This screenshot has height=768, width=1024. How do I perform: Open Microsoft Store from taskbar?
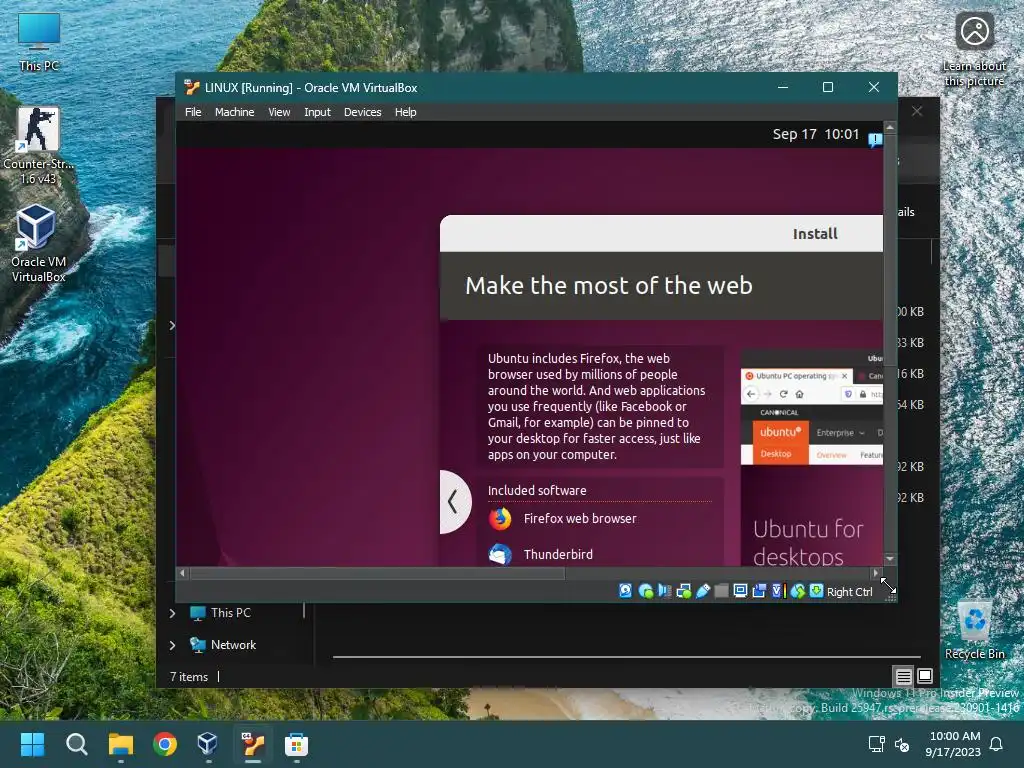tap(296, 744)
